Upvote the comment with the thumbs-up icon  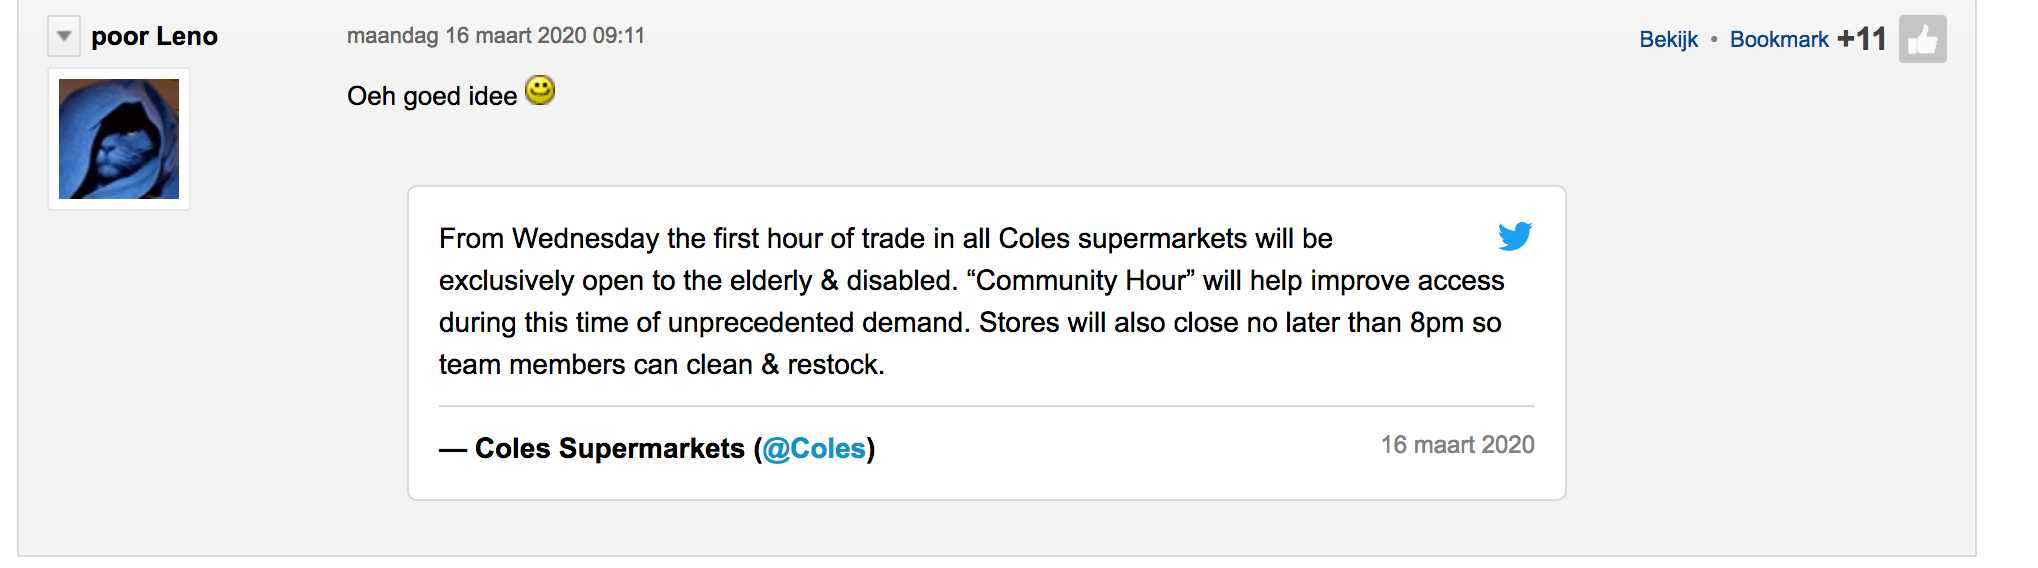point(1922,40)
